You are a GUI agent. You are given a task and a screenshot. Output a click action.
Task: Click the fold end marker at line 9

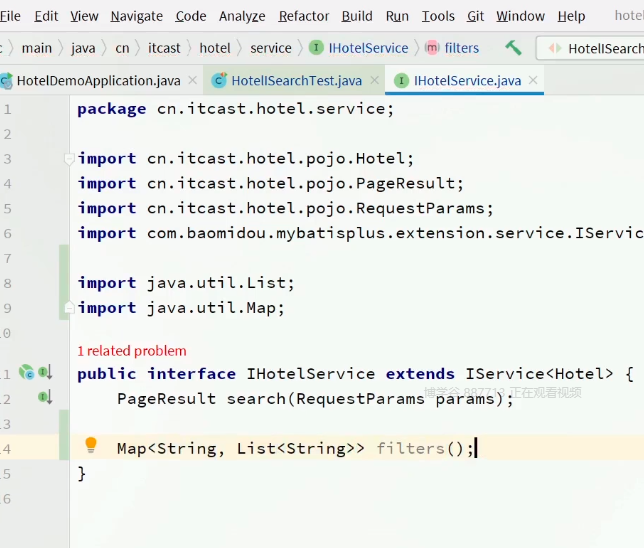click(x=69, y=308)
